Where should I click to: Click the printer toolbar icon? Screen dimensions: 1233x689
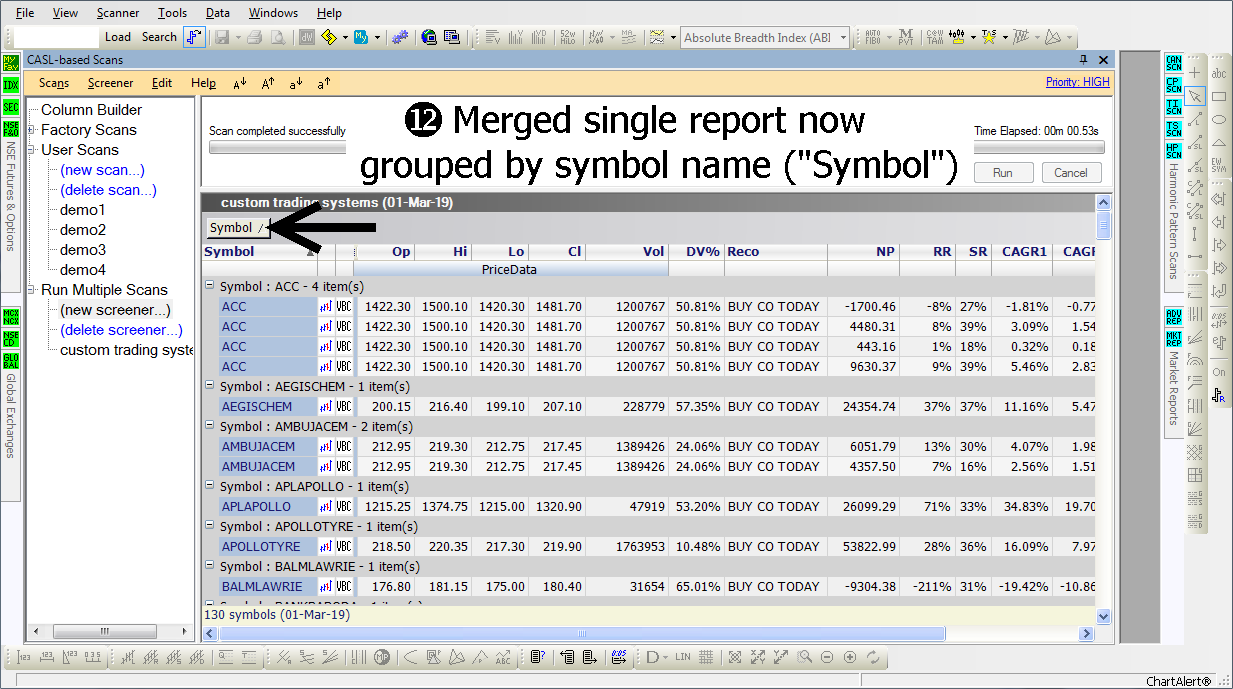tap(254, 38)
